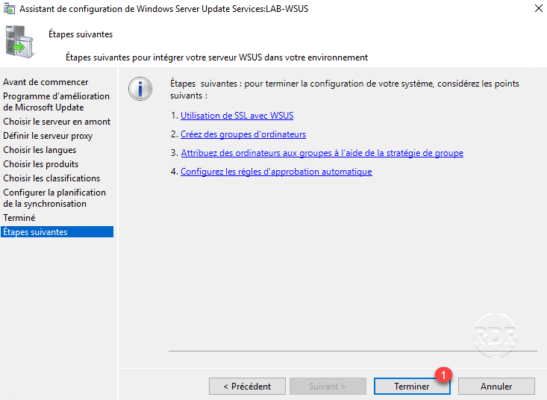The width and height of the screenshot is (547, 400).
Task: Click the Étapes suivantes page heading
Action: [x=81, y=34]
